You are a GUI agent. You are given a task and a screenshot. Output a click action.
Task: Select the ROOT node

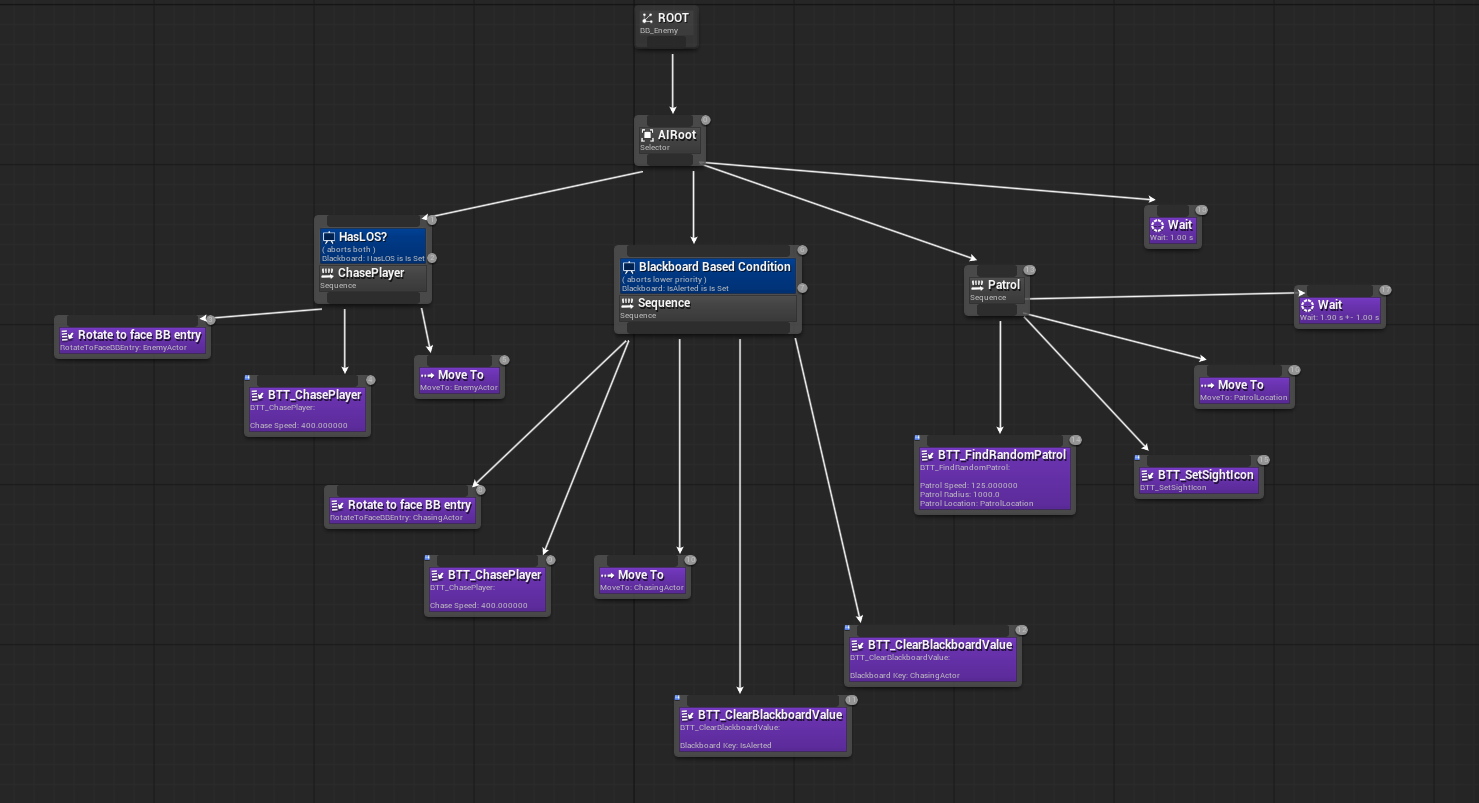point(666,24)
